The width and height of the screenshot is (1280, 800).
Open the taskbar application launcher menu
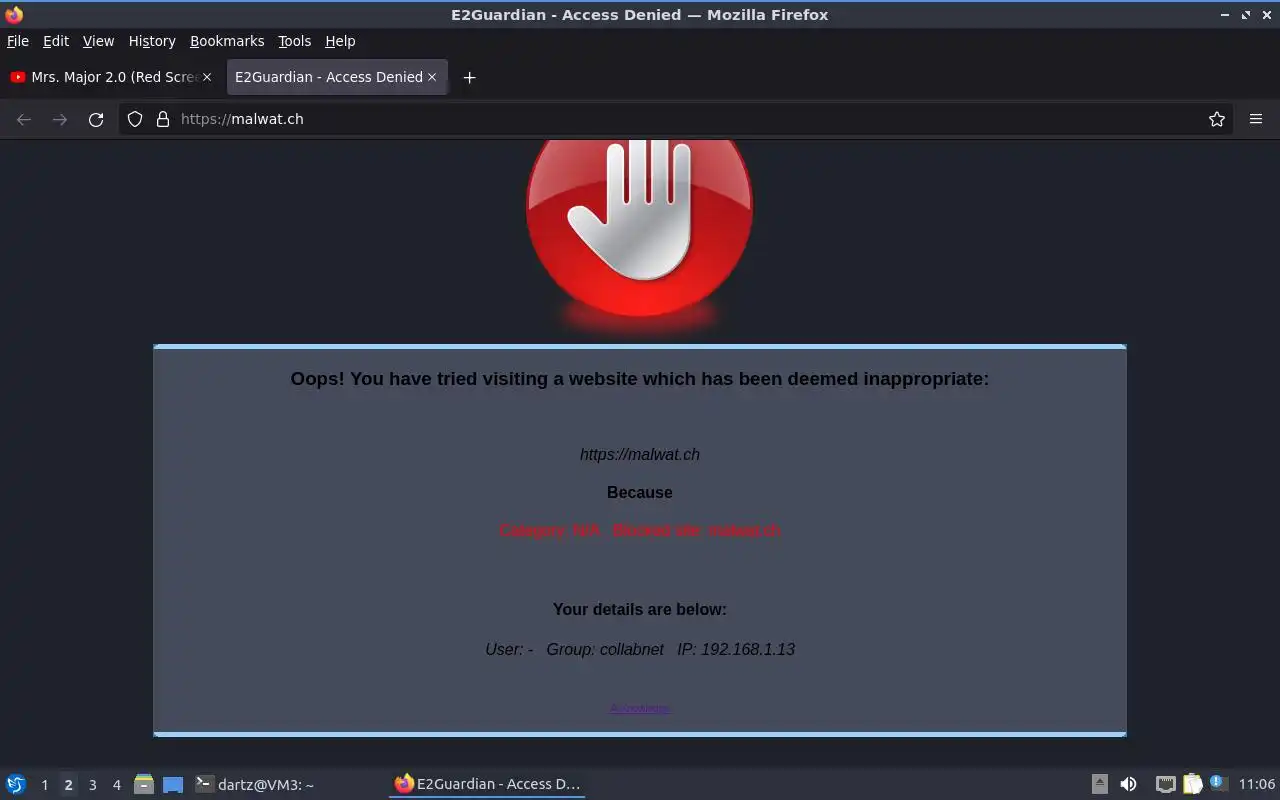16,784
